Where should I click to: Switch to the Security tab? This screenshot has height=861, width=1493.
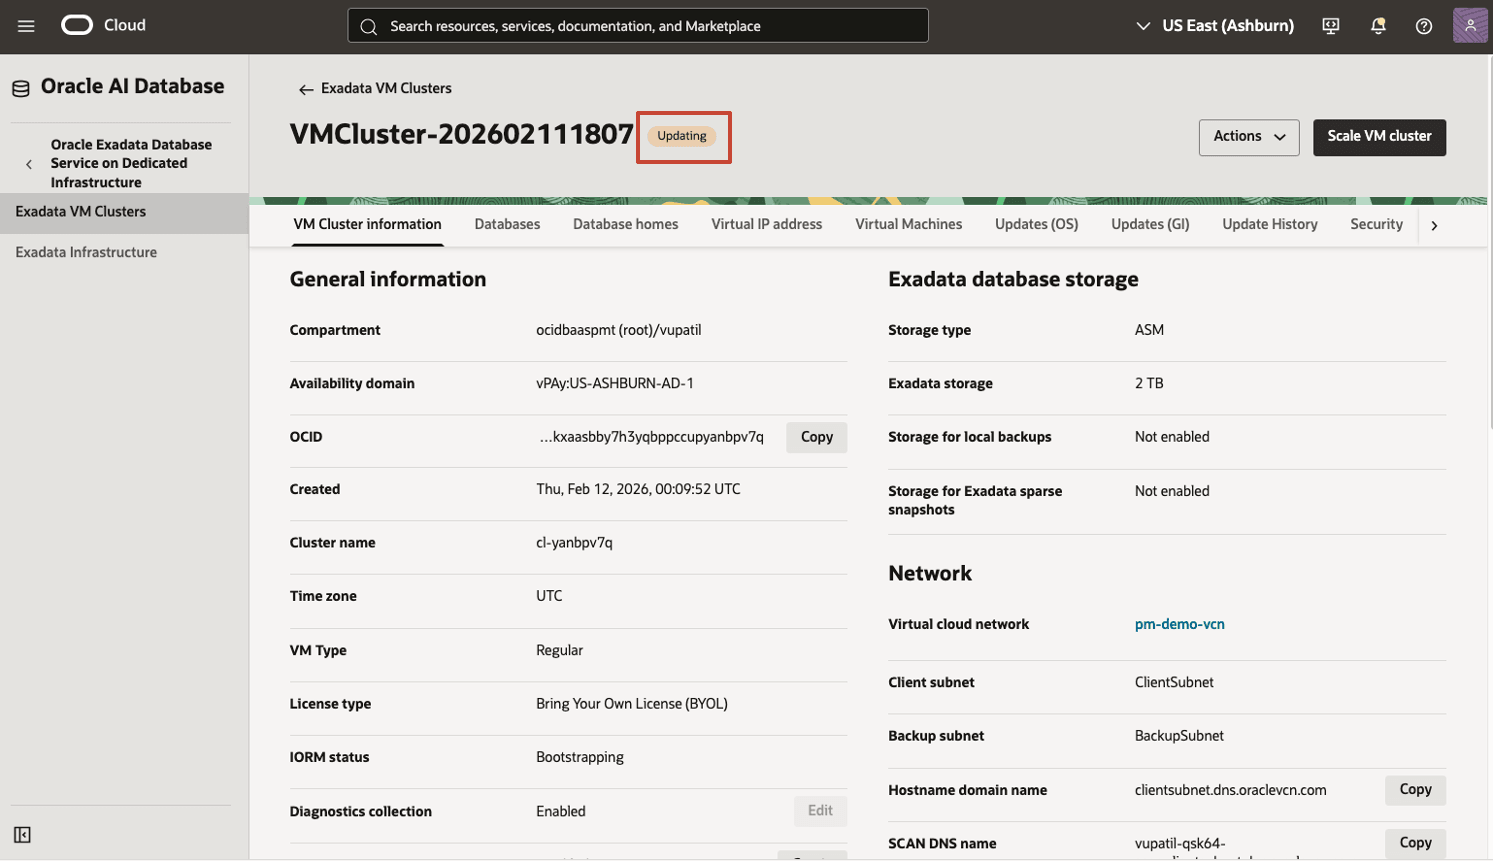1376,224
